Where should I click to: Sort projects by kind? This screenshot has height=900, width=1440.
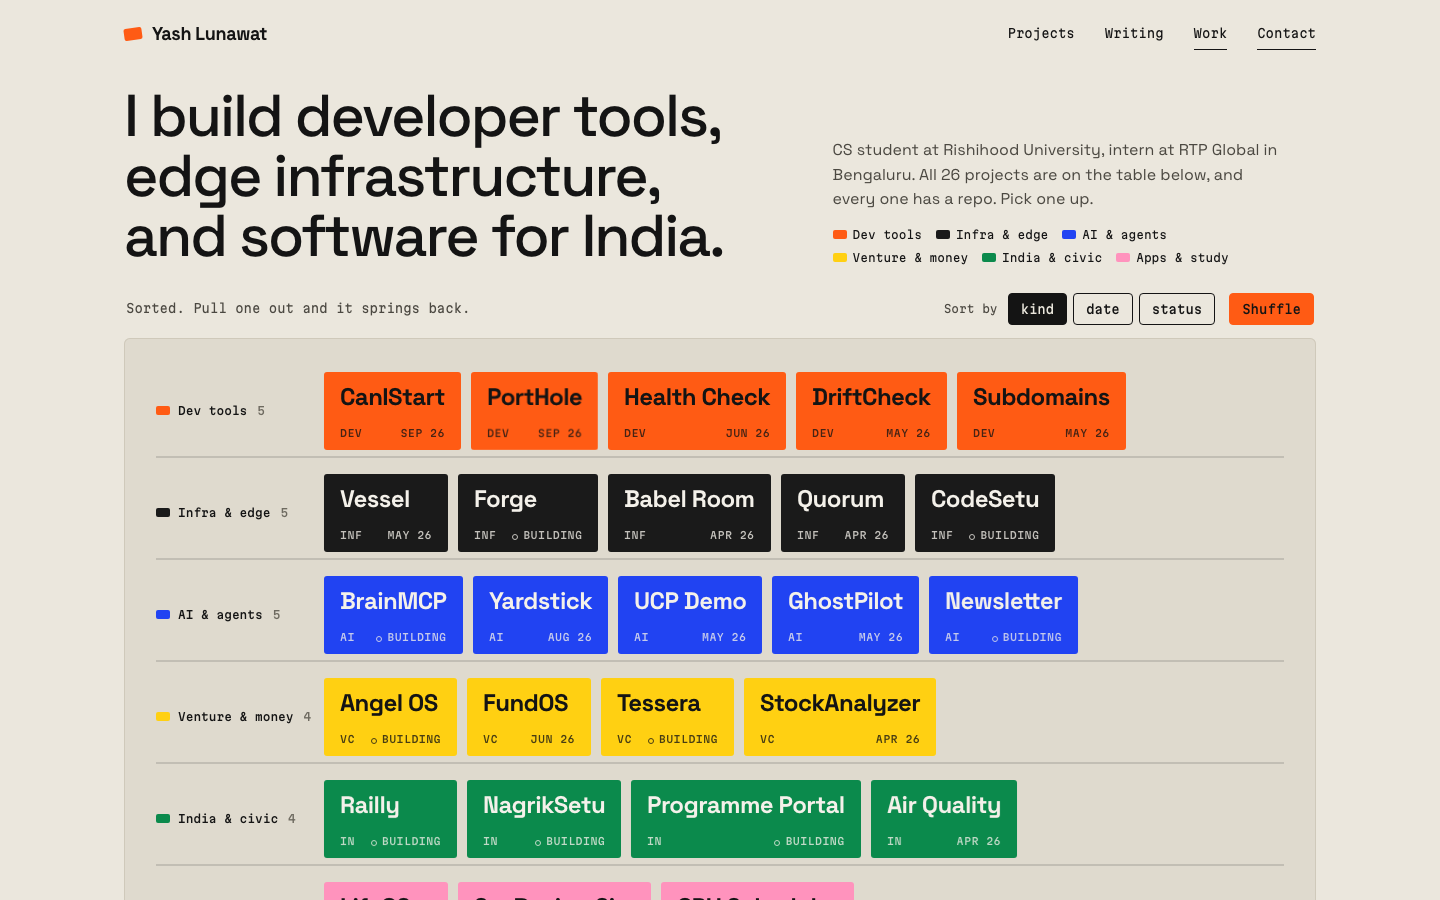pos(1037,309)
